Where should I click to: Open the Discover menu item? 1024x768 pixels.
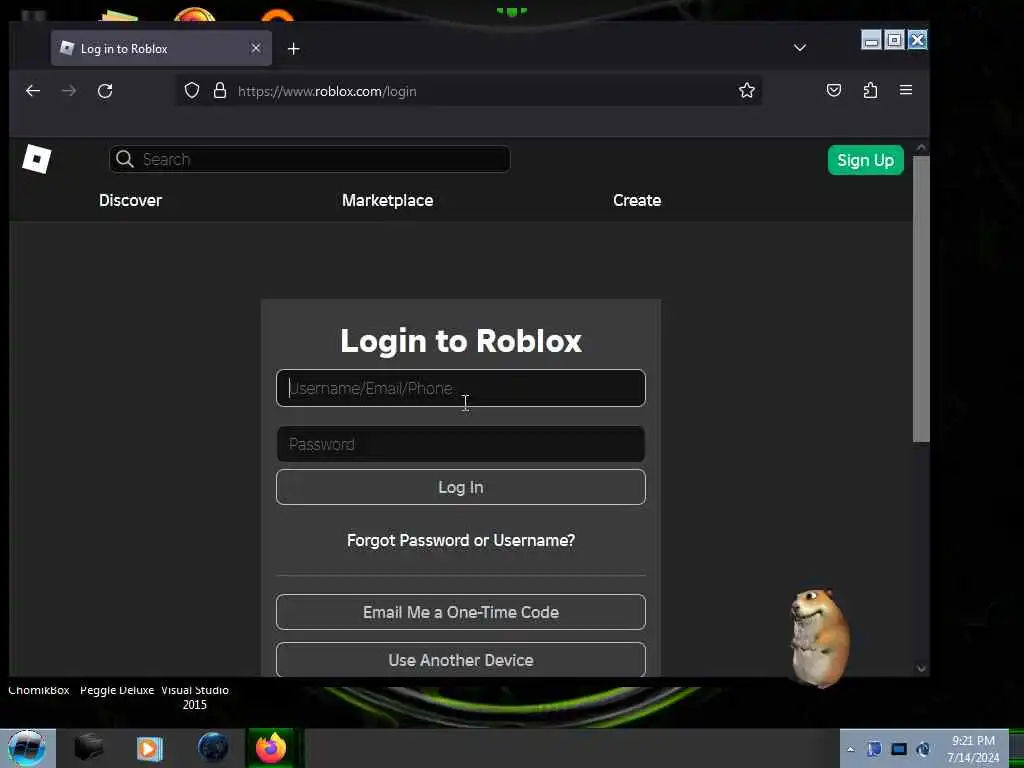pyautogui.click(x=130, y=200)
